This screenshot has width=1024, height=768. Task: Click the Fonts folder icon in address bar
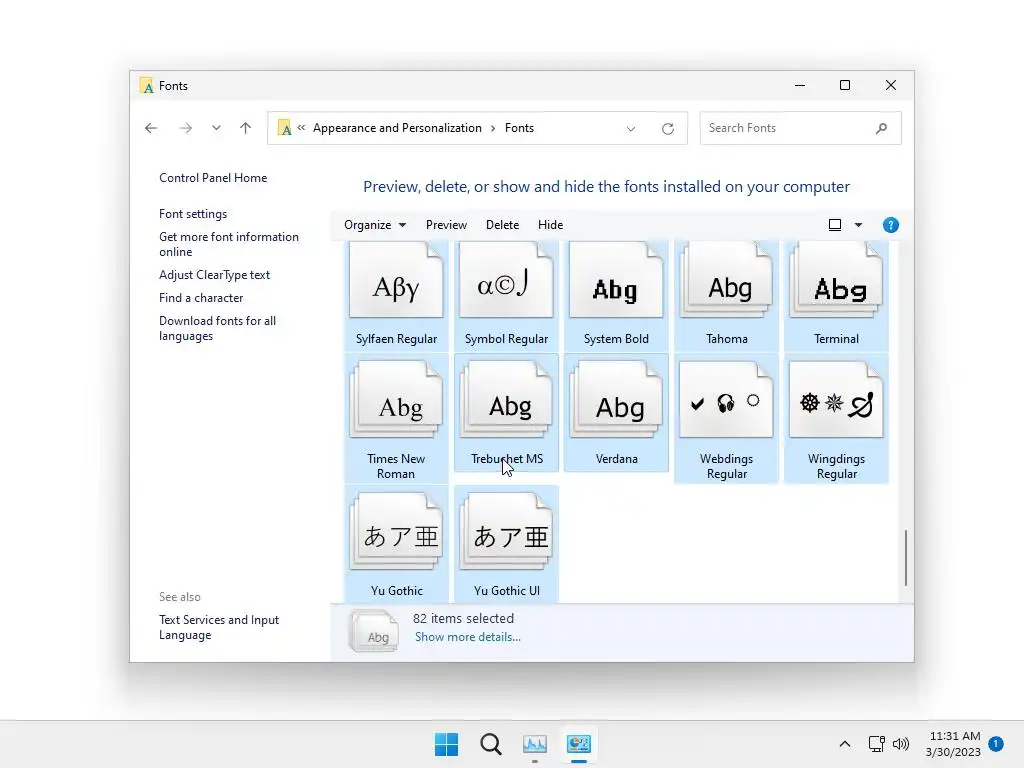(x=285, y=128)
